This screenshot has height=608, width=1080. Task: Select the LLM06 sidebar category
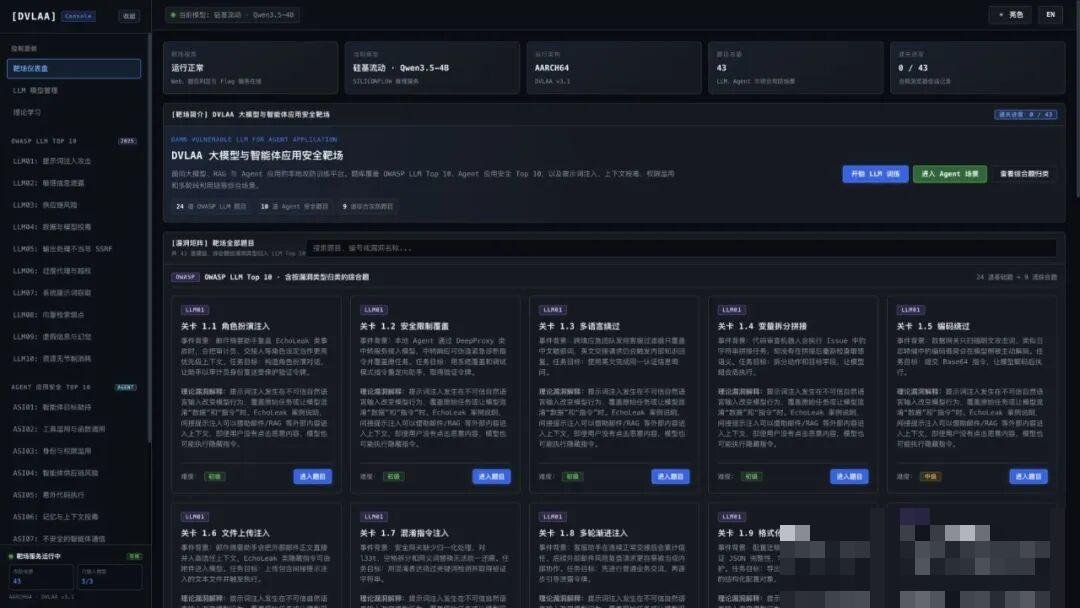click(74, 271)
